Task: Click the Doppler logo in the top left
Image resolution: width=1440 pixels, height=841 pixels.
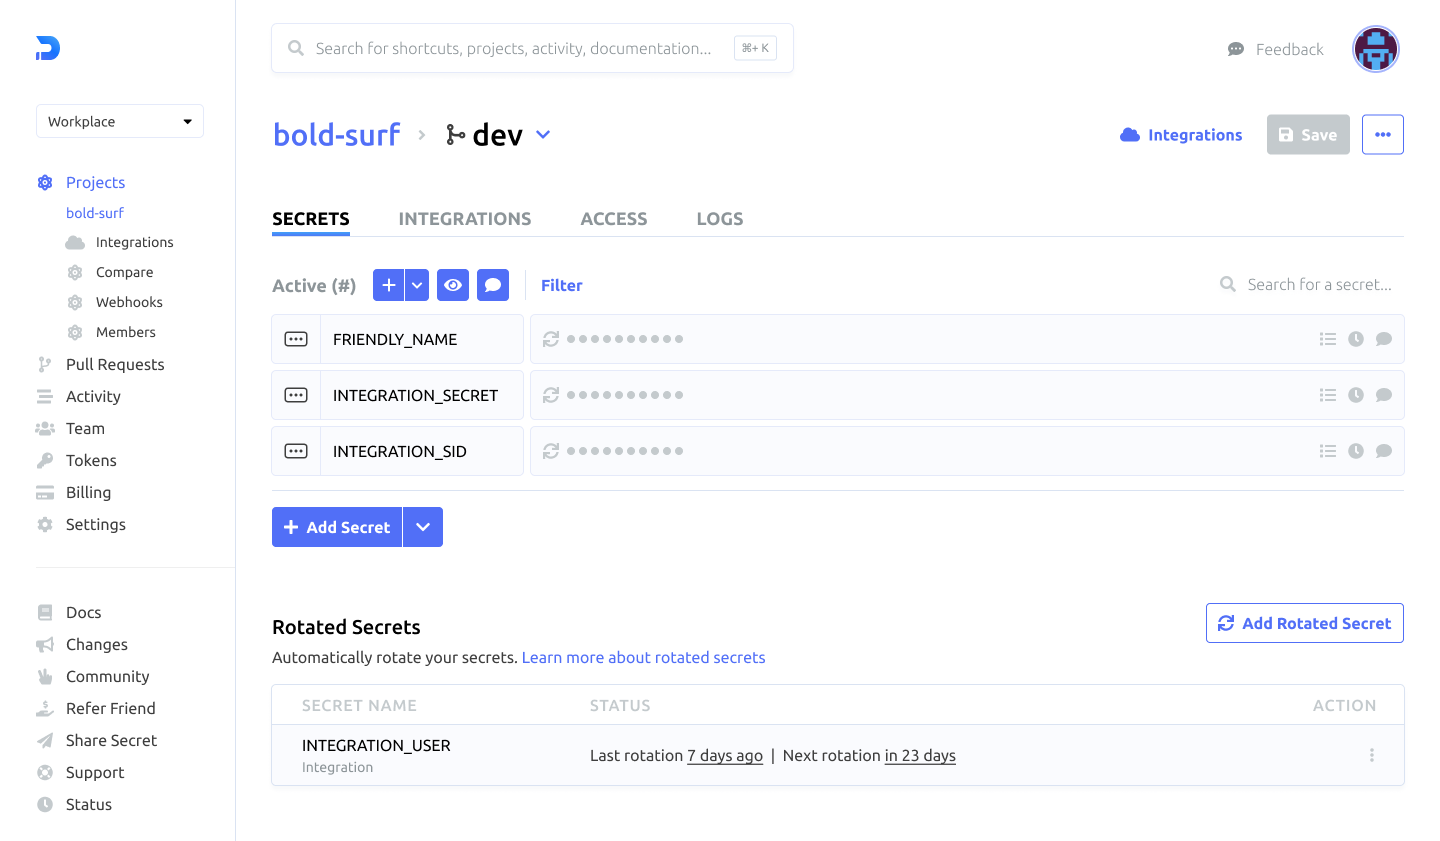Action: [x=47, y=48]
